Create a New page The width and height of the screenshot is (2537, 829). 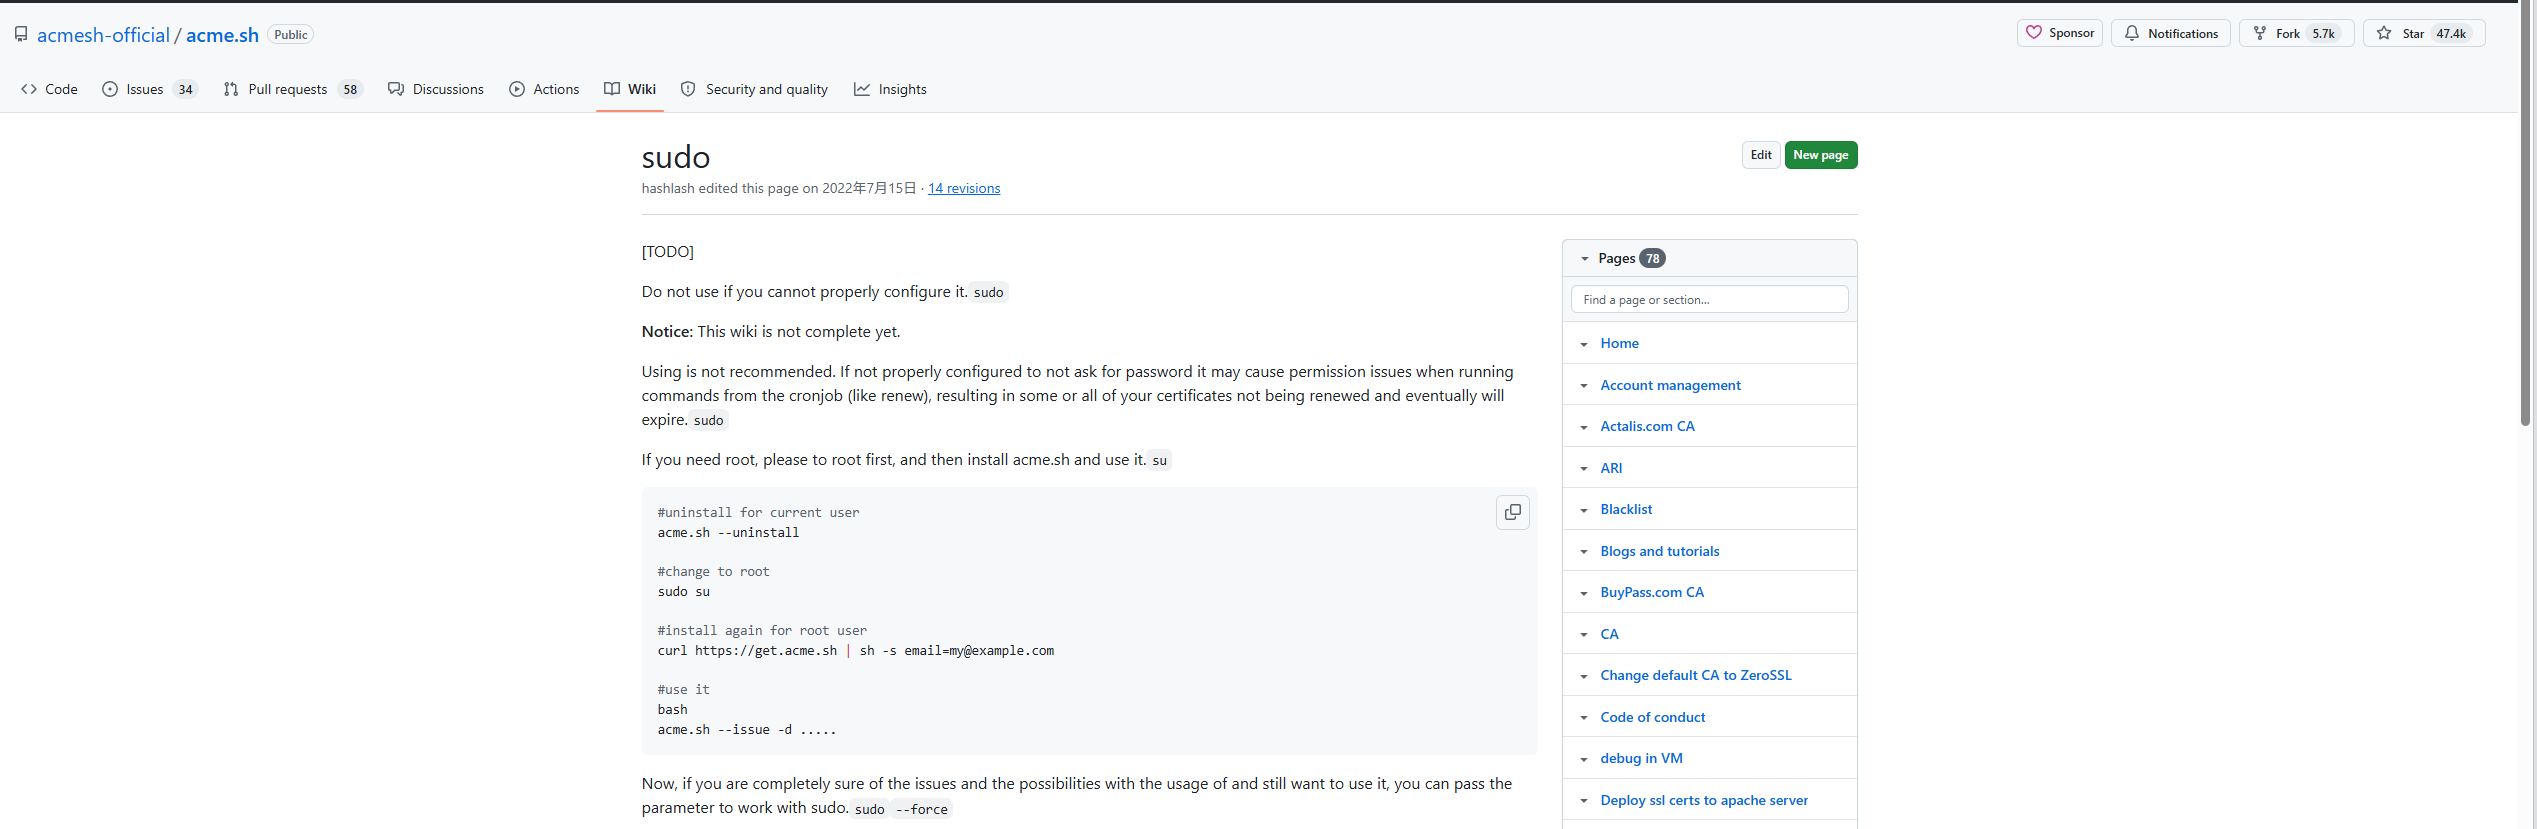click(x=1821, y=155)
